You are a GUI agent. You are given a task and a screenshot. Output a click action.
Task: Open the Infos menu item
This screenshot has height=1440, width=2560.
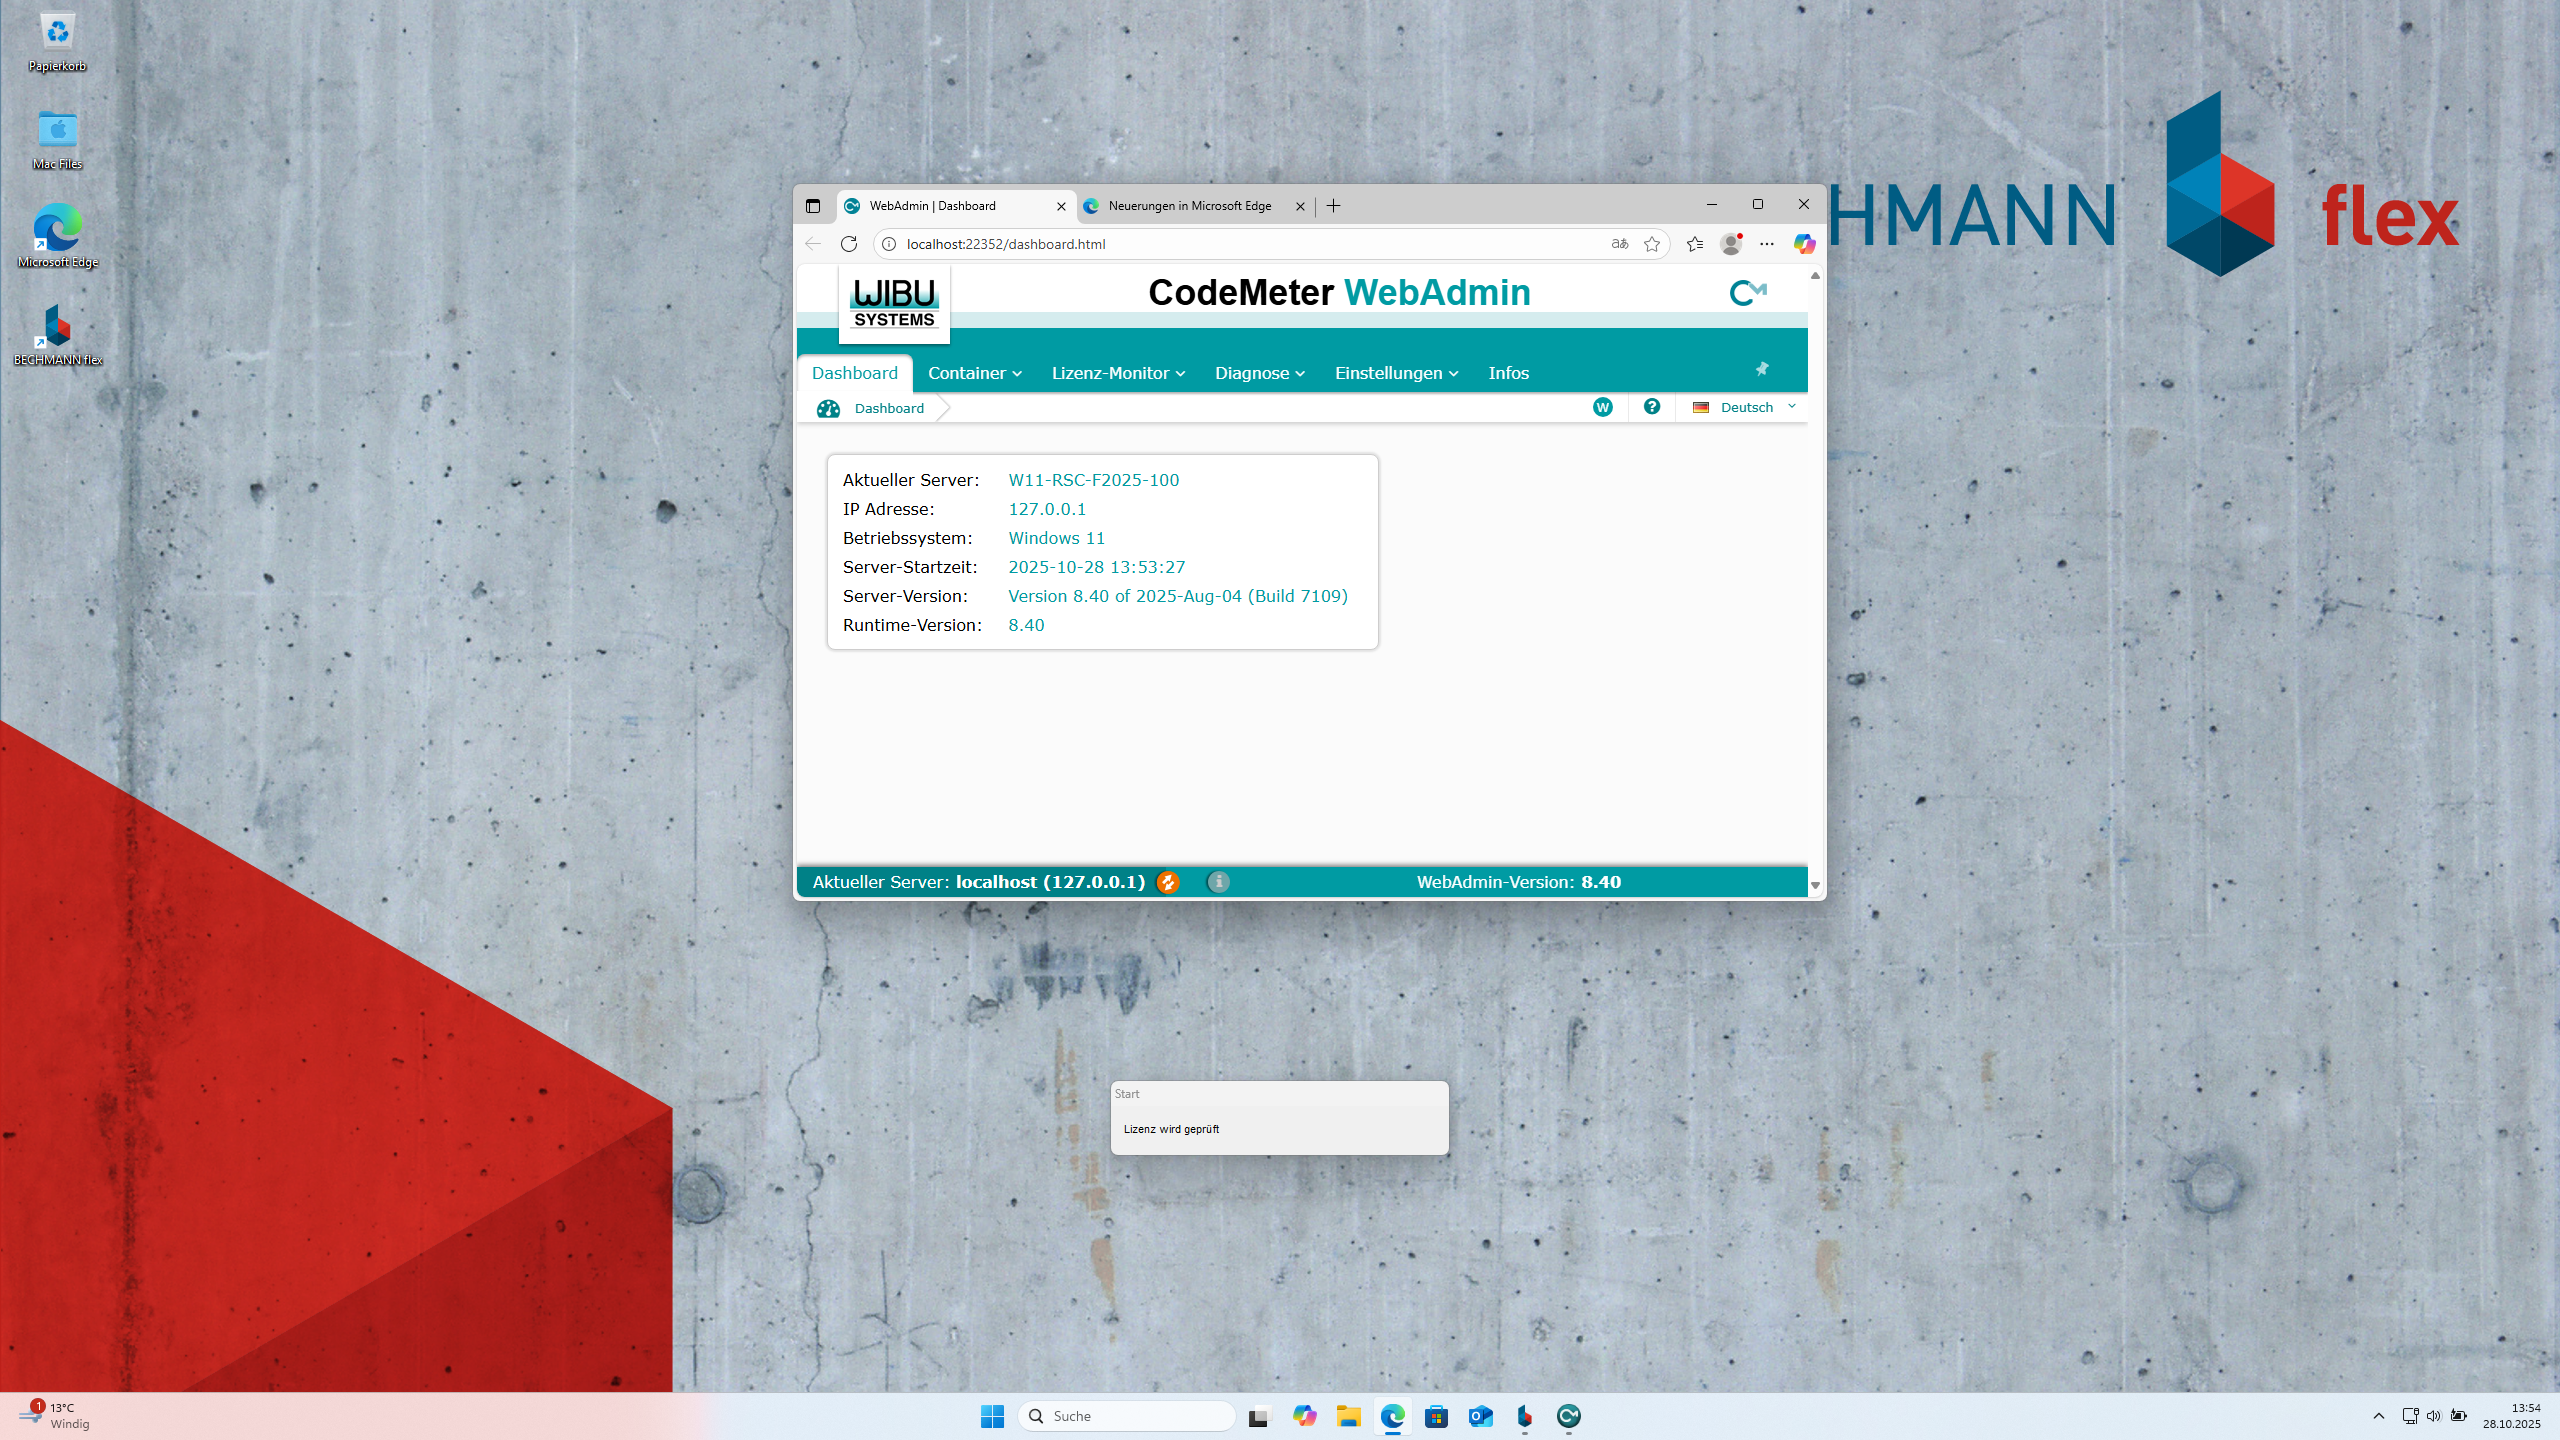[1508, 373]
